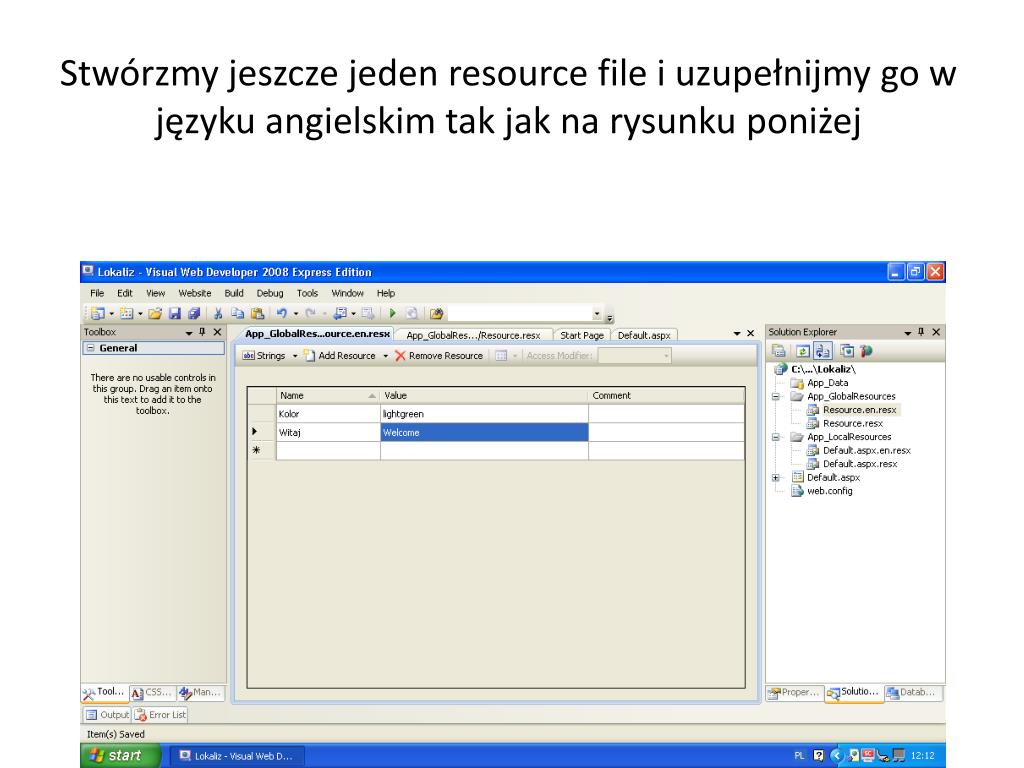The height and width of the screenshot is (768, 1024).
Task: Collapse the App_LocalResources folder
Action: [x=776, y=437]
